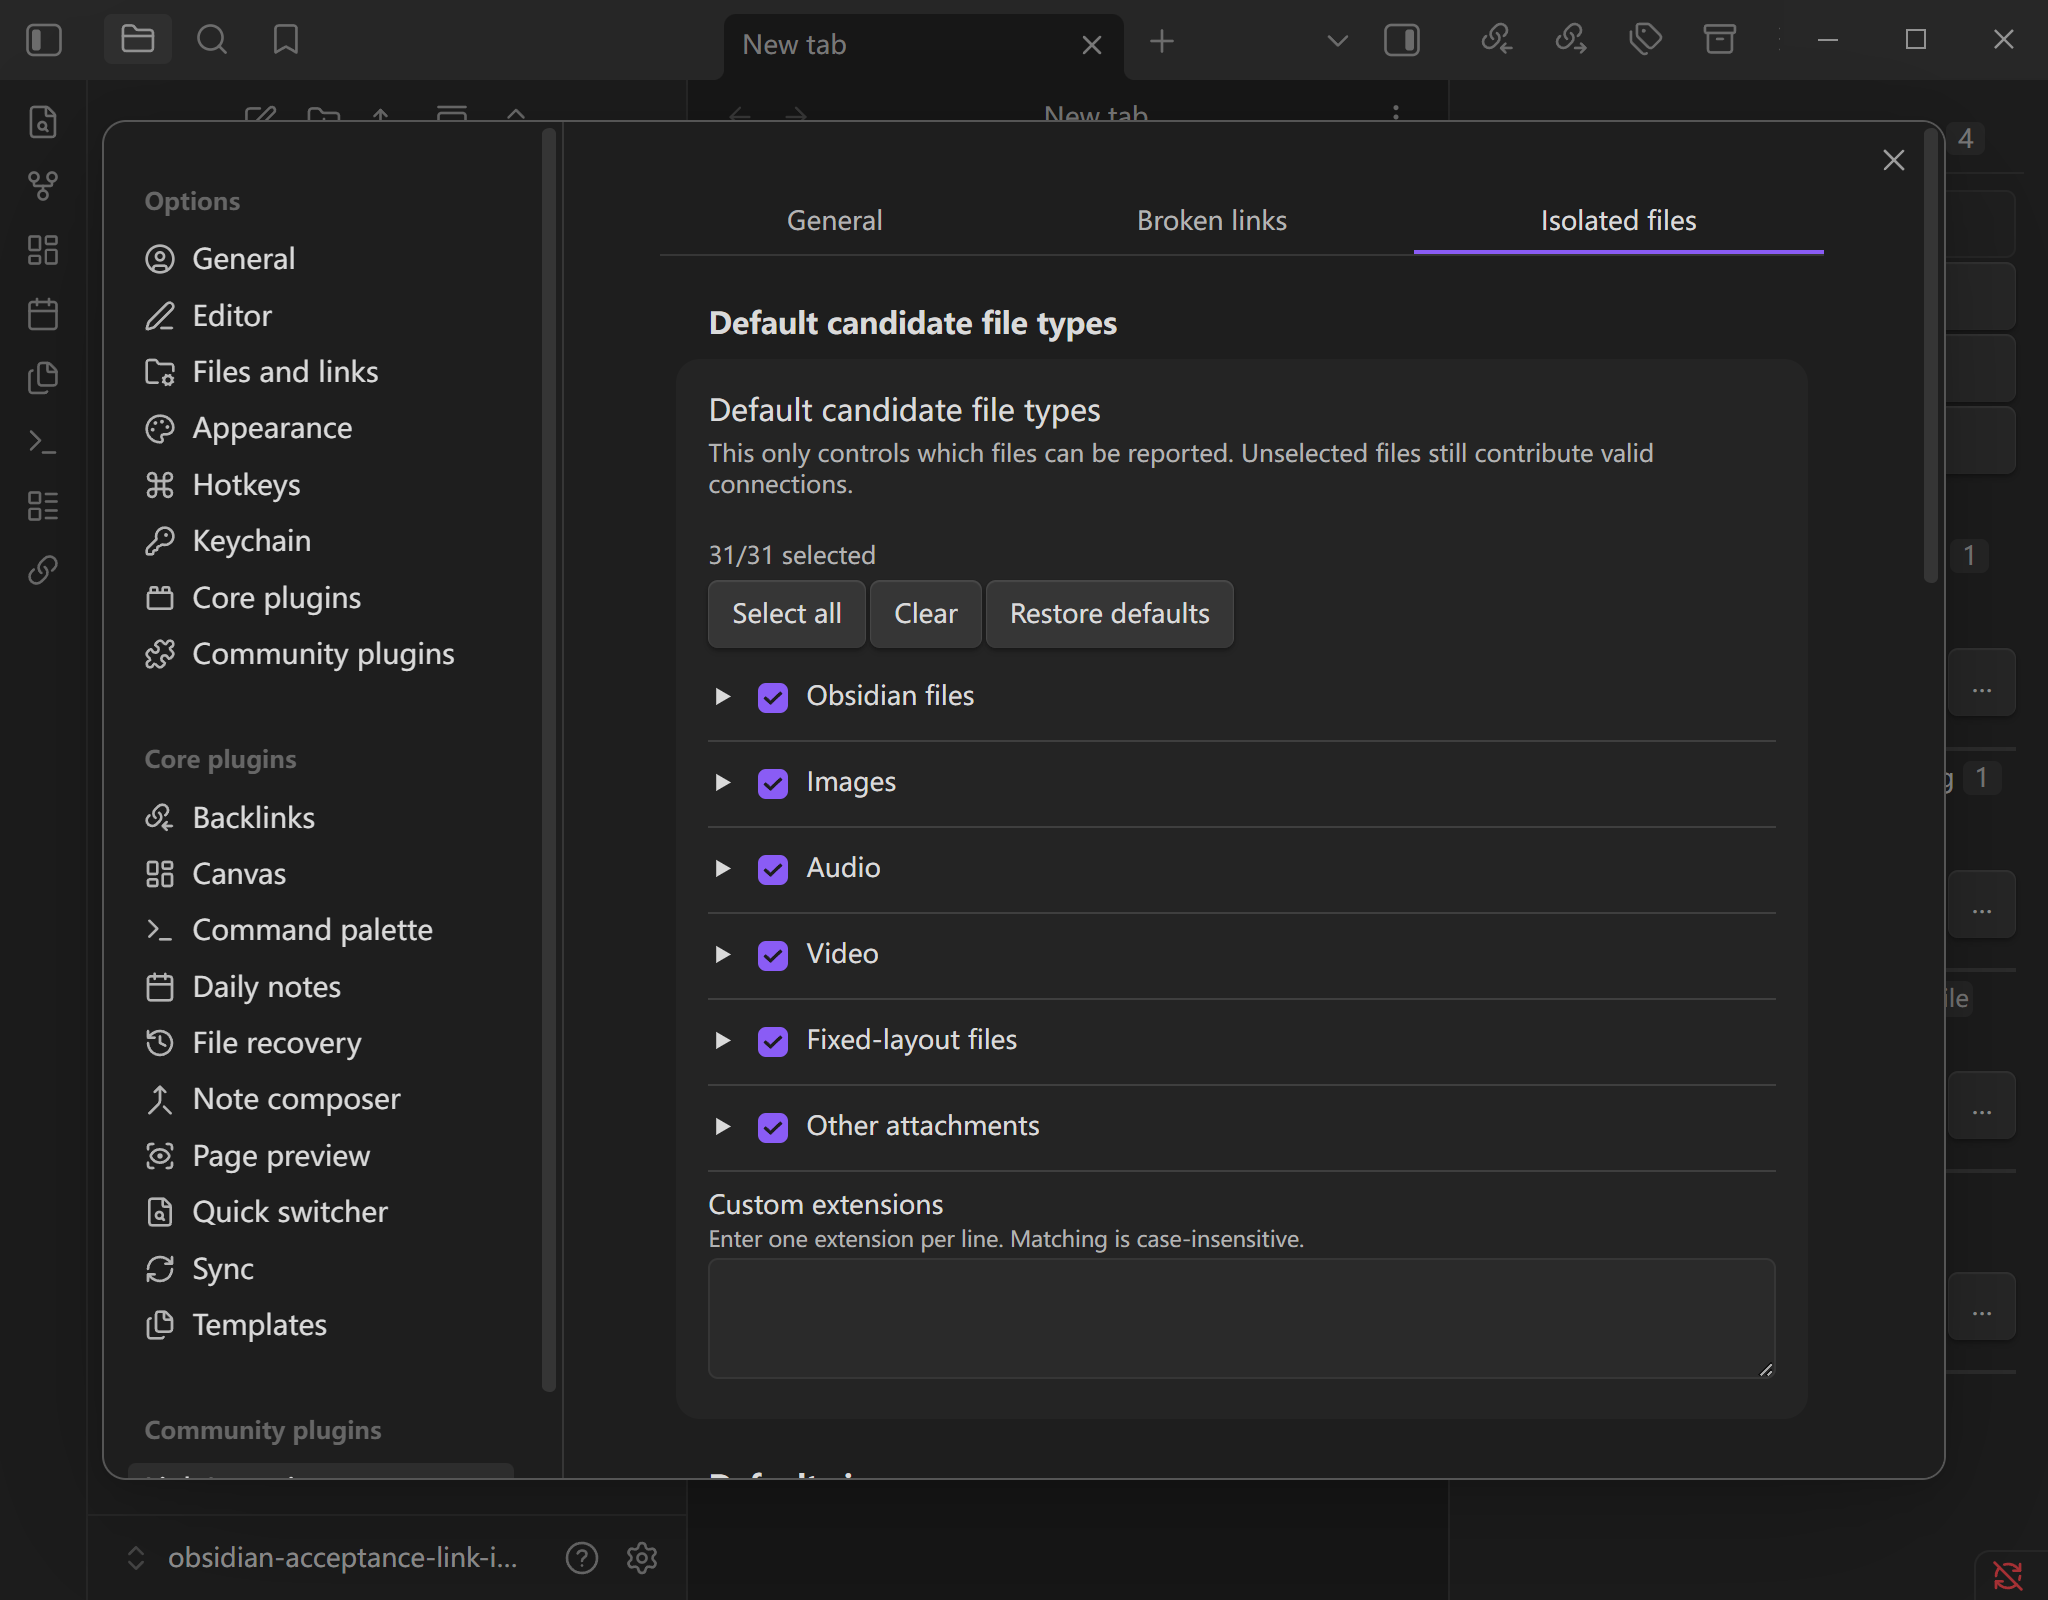Uncheck the Other attachments checkbox
Image resolution: width=2048 pixels, height=1600 pixels.
pyautogui.click(x=773, y=1127)
